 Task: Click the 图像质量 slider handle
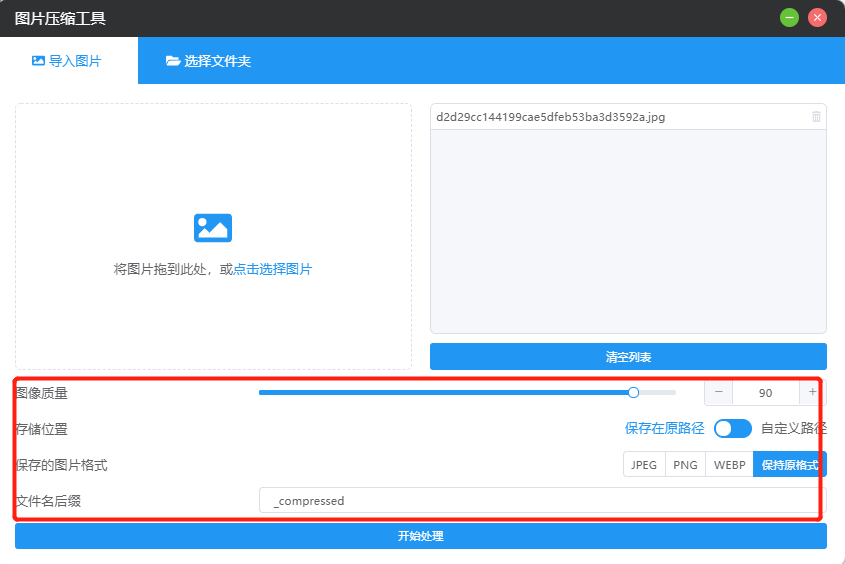[633, 392]
